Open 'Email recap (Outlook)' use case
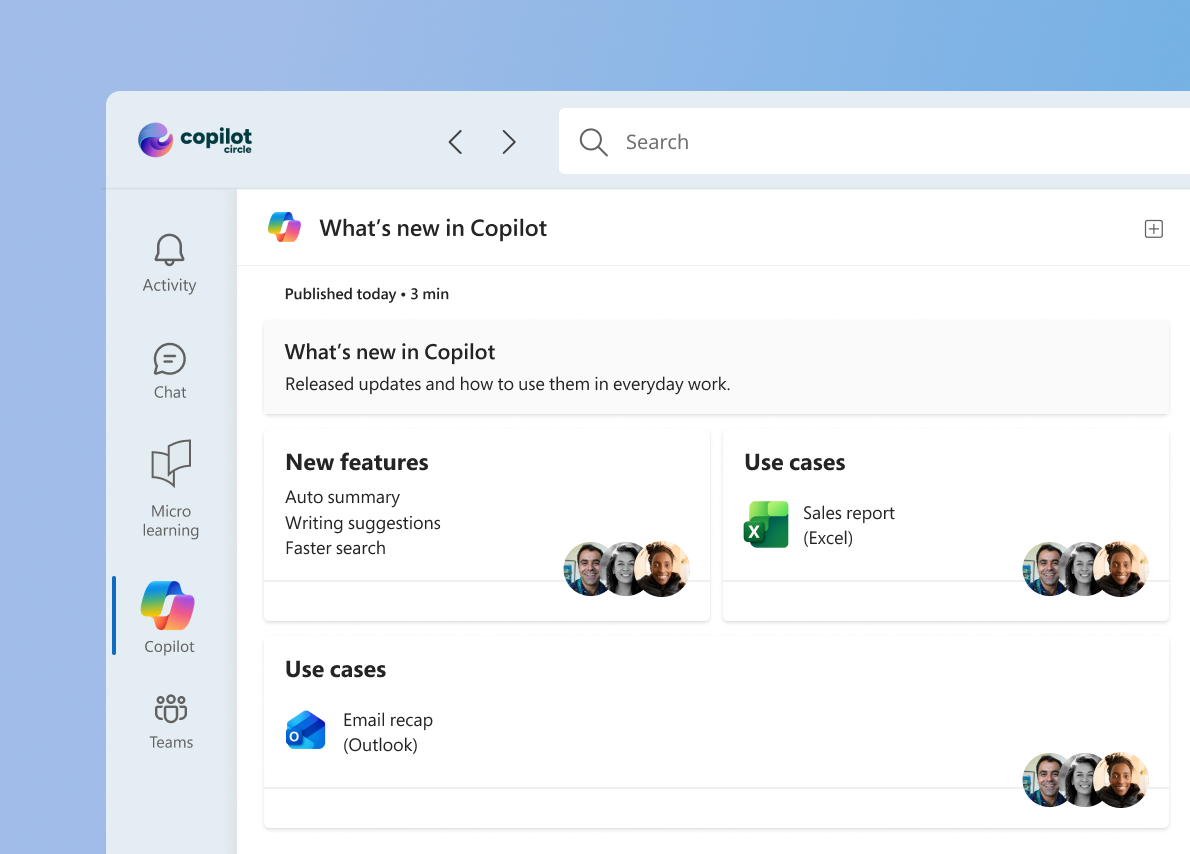 tap(388, 733)
